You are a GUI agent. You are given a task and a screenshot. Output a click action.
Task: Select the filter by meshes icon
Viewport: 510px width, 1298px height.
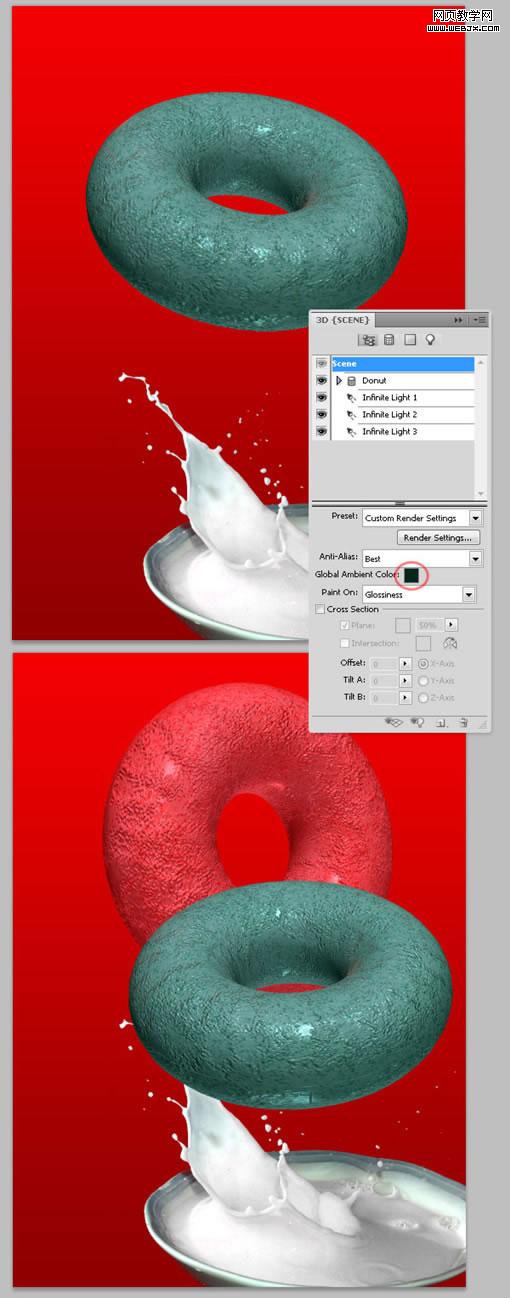tap(389, 340)
